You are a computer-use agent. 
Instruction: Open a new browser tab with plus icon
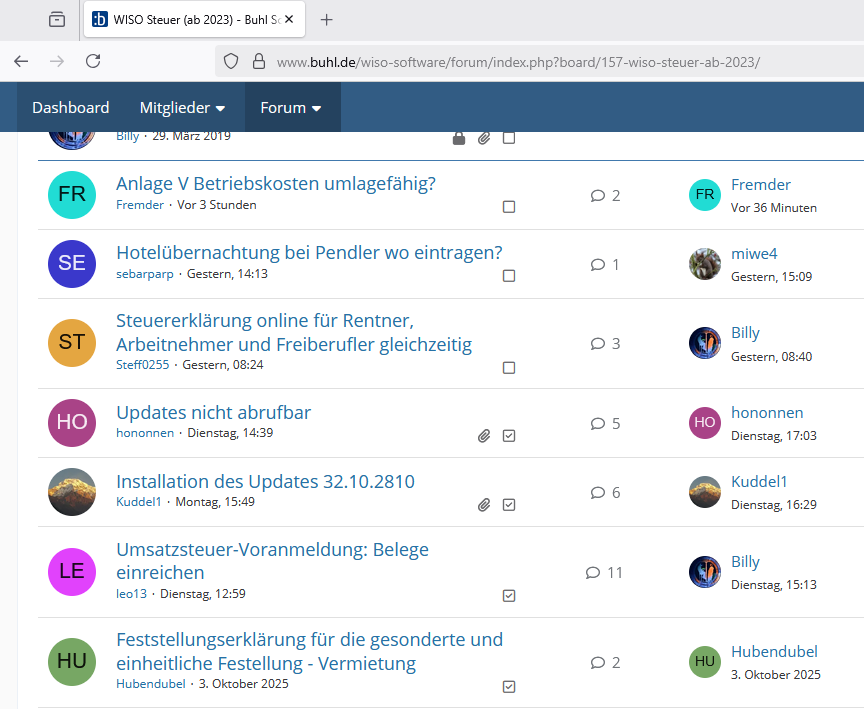[x=326, y=20]
